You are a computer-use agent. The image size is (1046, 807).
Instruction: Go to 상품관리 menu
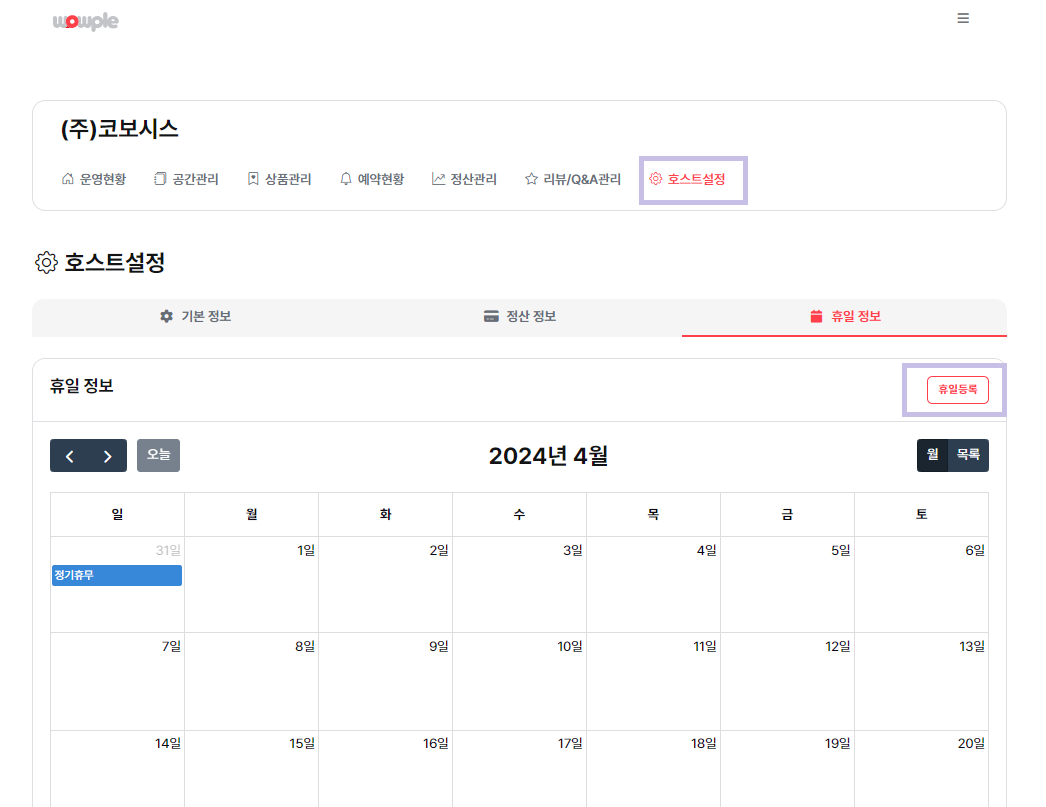(x=279, y=180)
